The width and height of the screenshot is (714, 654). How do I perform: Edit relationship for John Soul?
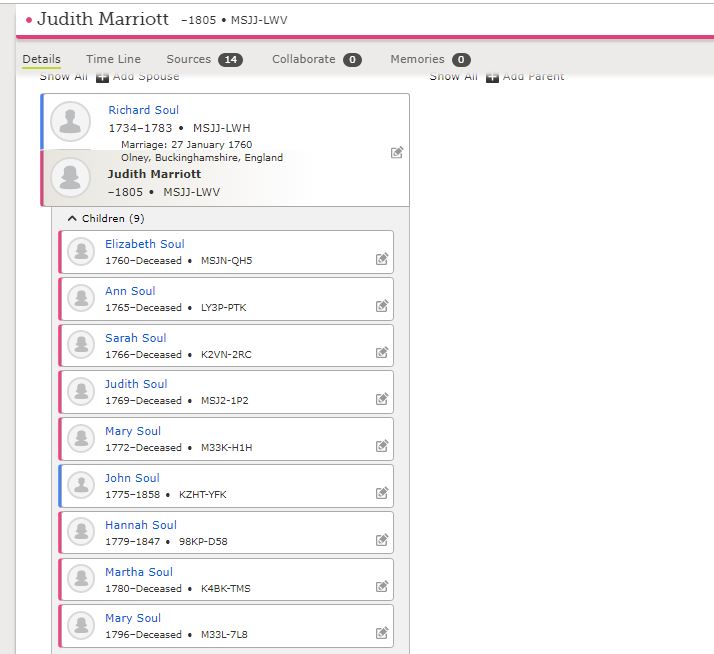coord(382,492)
